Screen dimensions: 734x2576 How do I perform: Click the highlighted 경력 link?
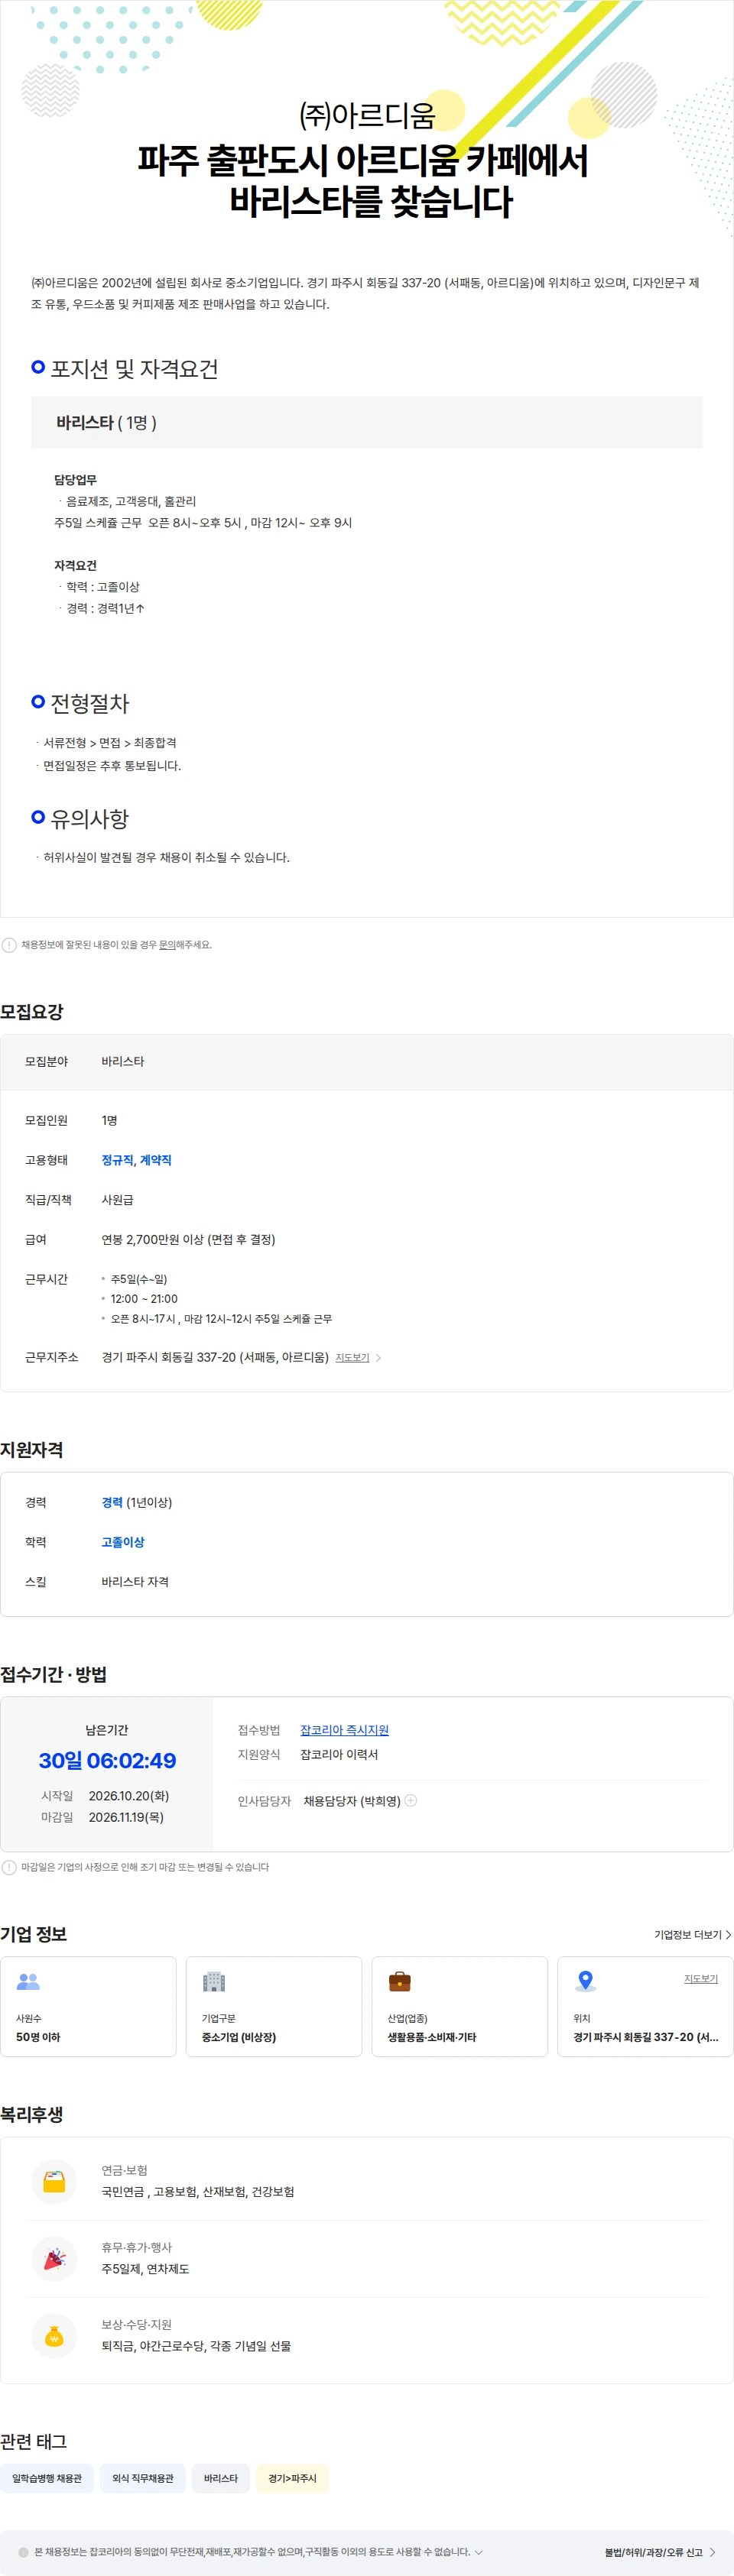pyautogui.click(x=112, y=1502)
